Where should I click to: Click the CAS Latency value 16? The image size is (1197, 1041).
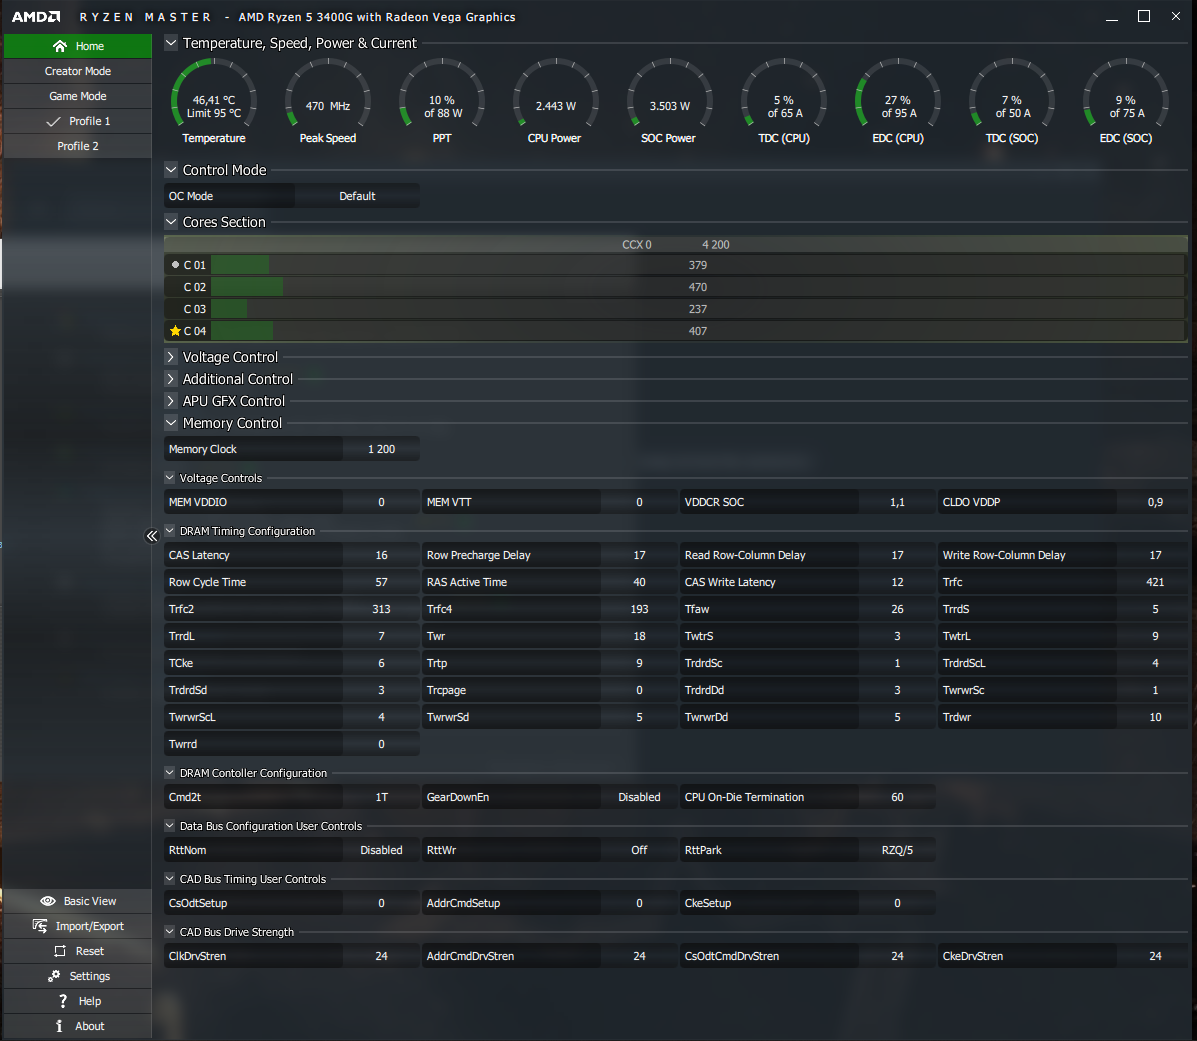point(381,556)
